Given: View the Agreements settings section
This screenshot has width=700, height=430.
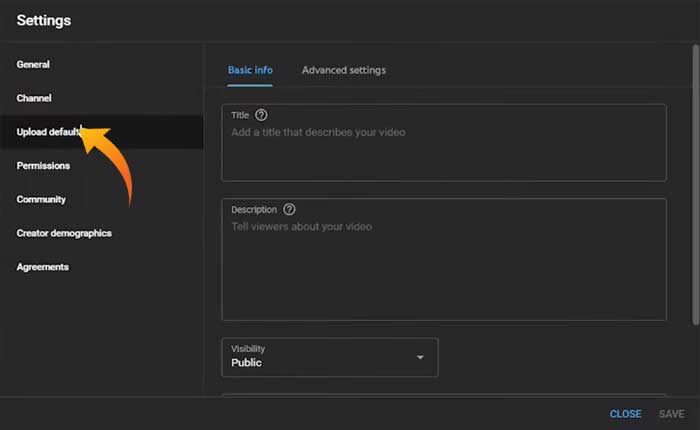Looking at the screenshot, I should coord(42,267).
